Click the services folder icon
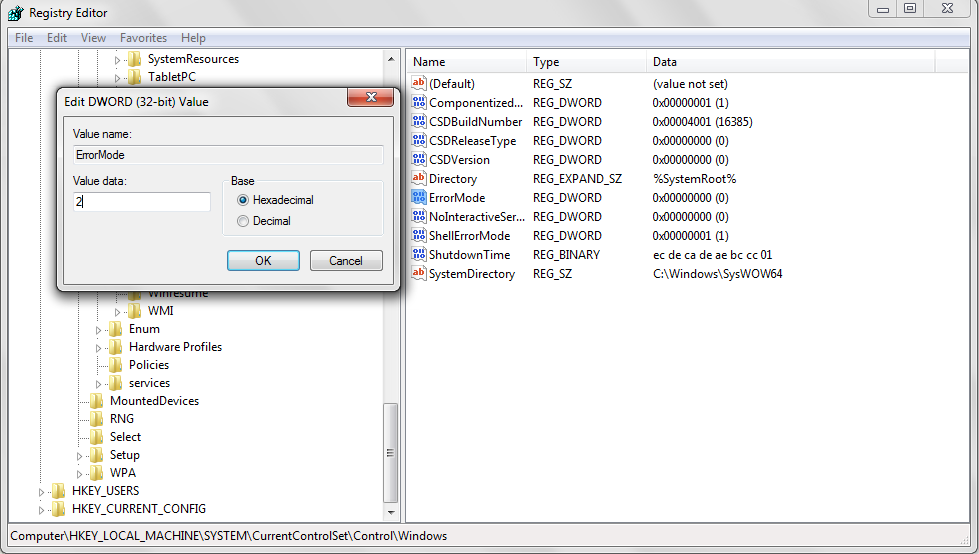 coord(116,383)
